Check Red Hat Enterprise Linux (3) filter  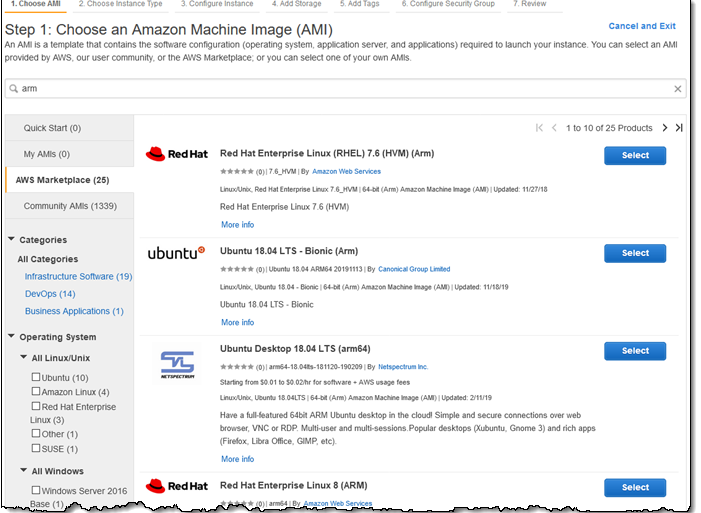36,406
